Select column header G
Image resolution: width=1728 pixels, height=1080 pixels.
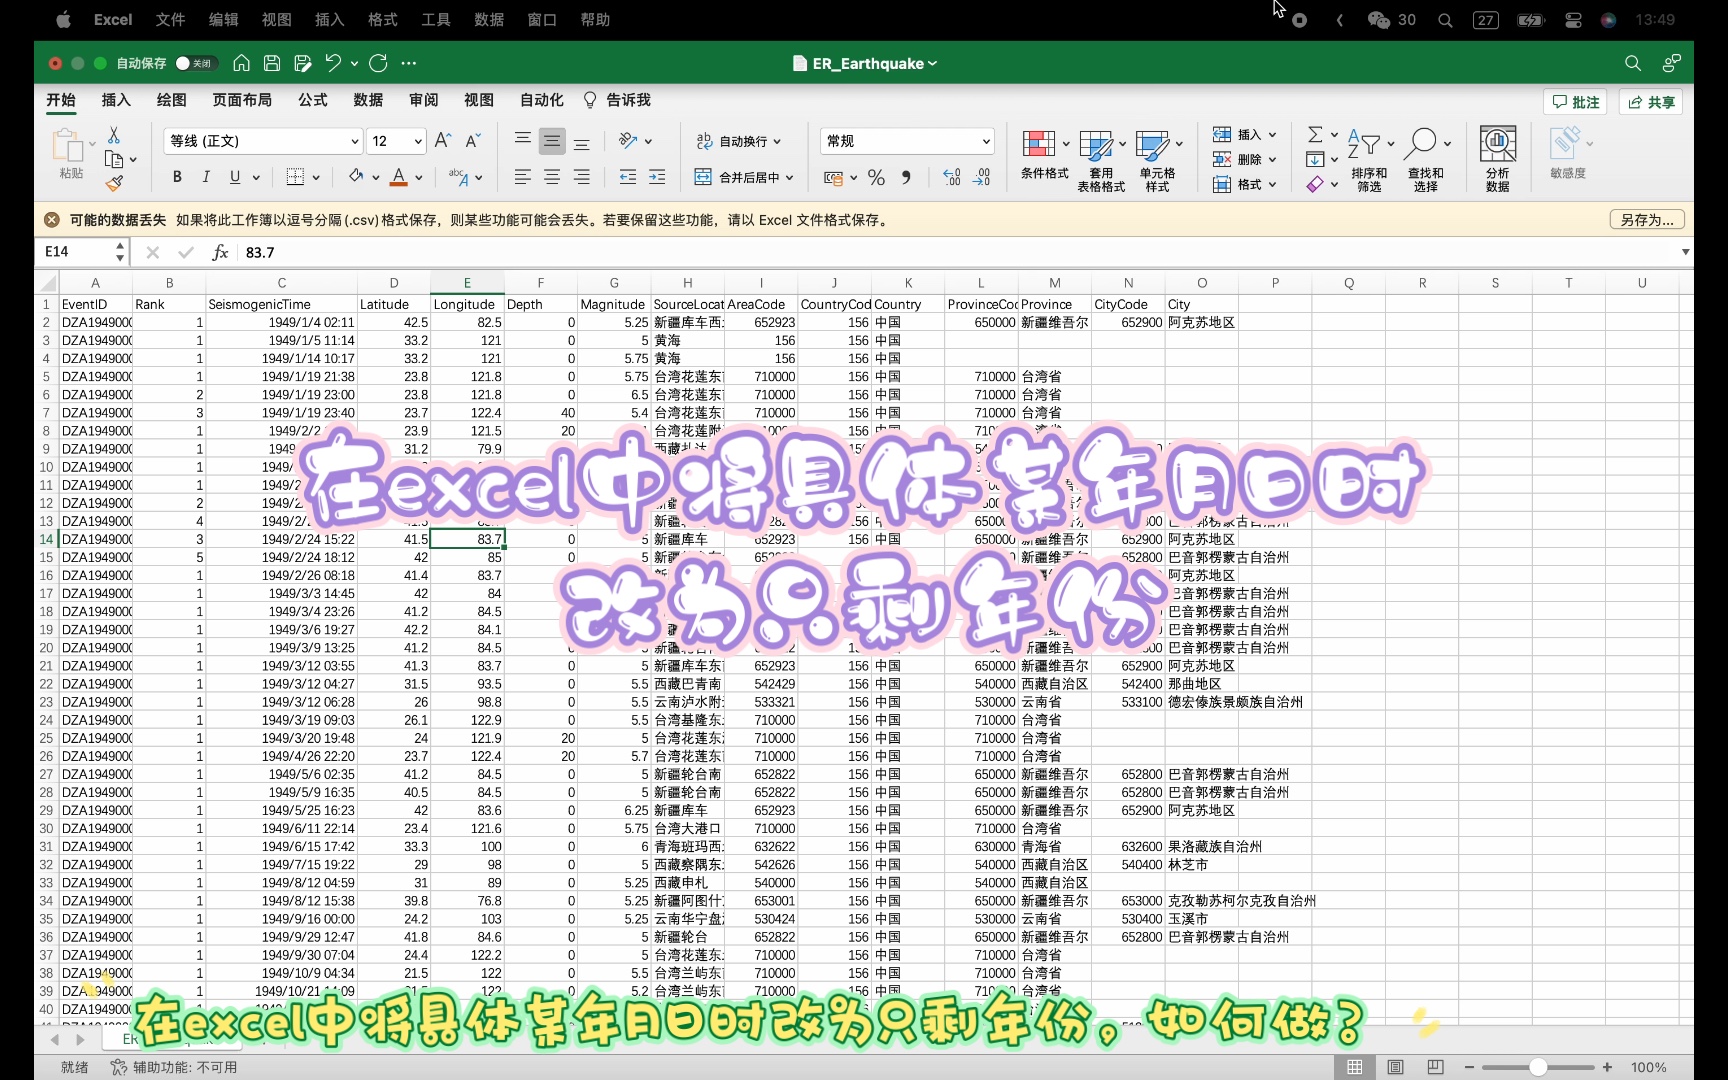[x=614, y=283]
